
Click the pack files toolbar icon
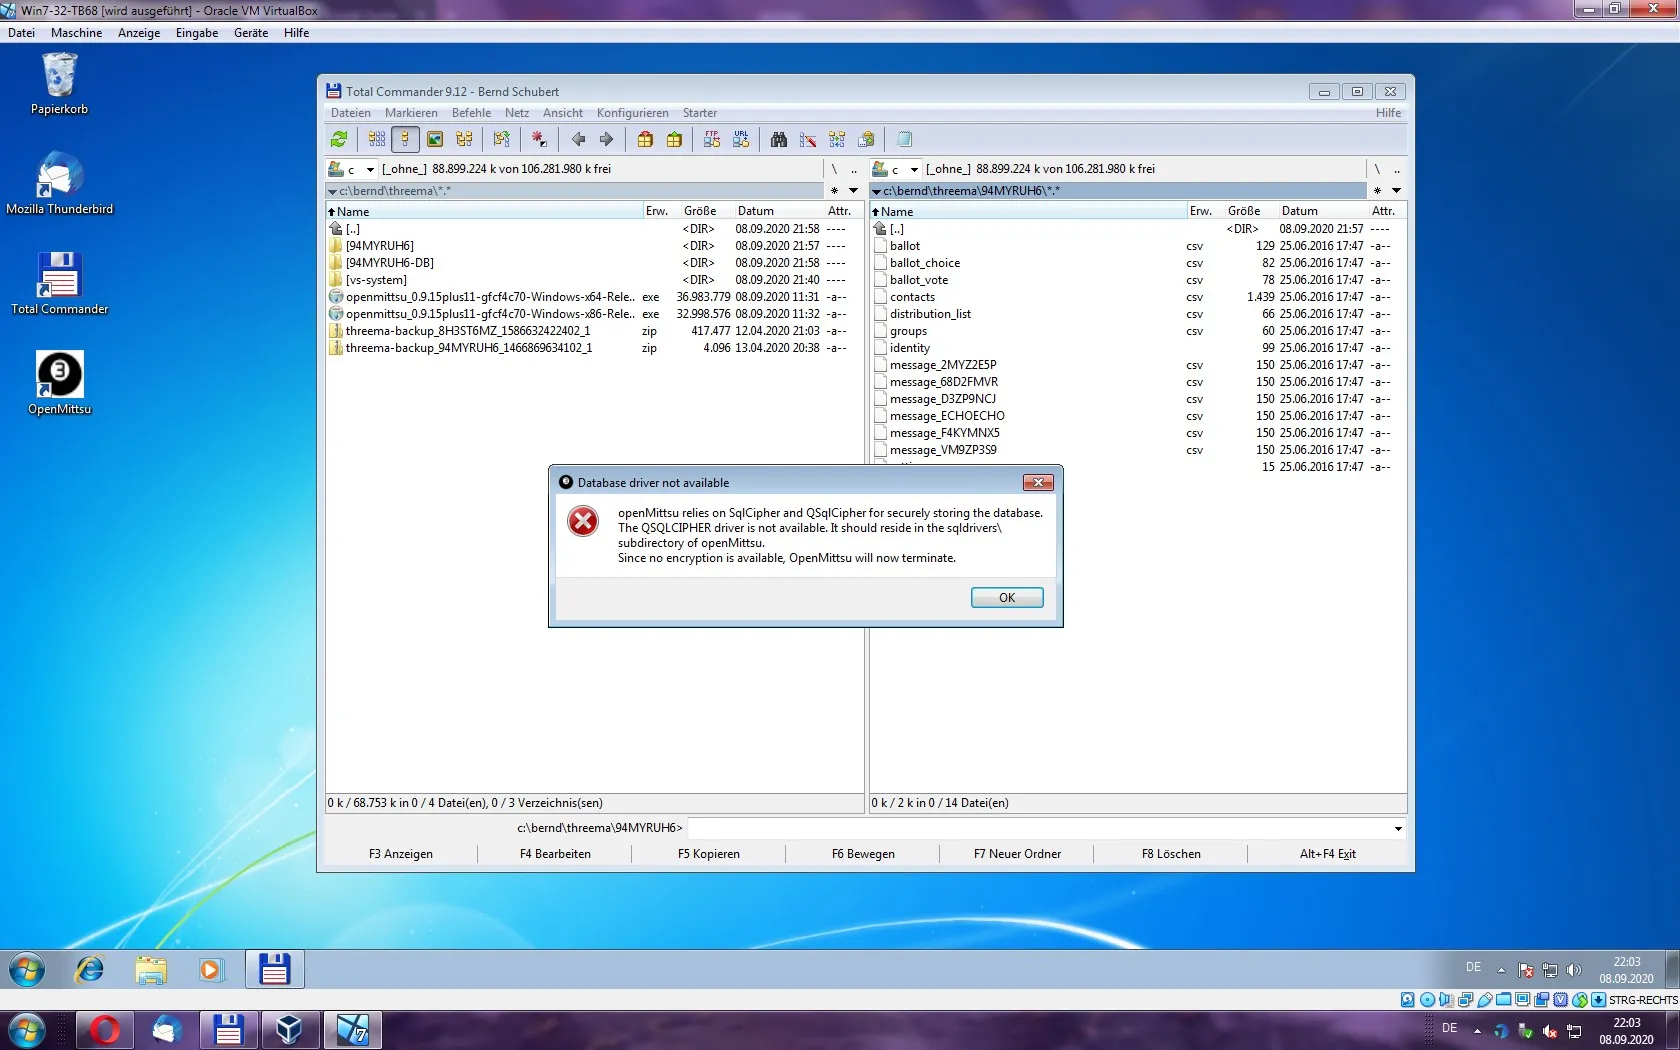645,139
